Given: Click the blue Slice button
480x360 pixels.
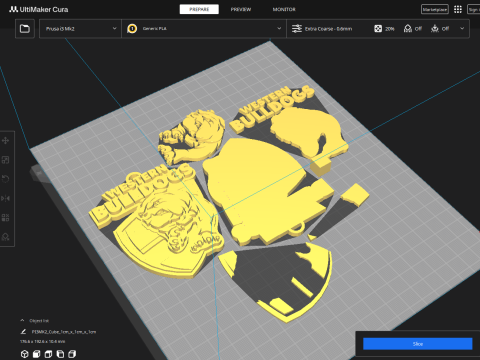Looking at the screenshot, I should (x=418, y=344).
